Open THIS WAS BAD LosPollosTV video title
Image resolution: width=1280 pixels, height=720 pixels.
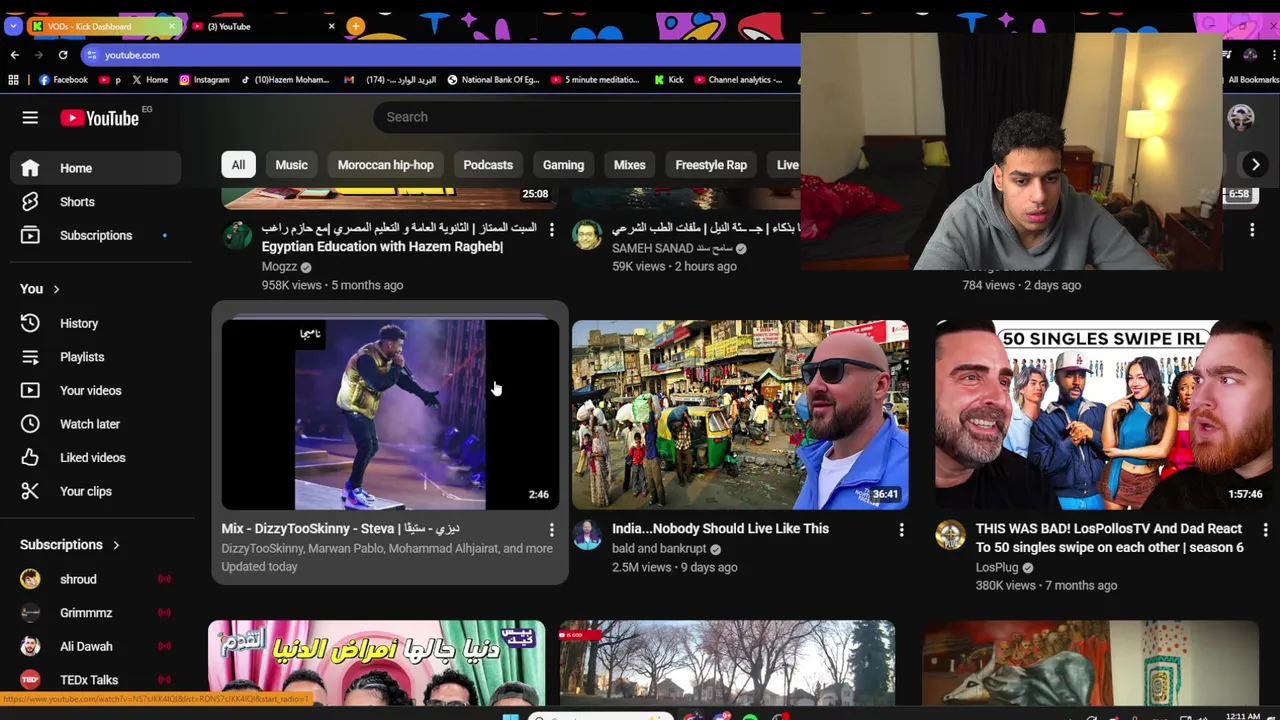[1109, 538]
